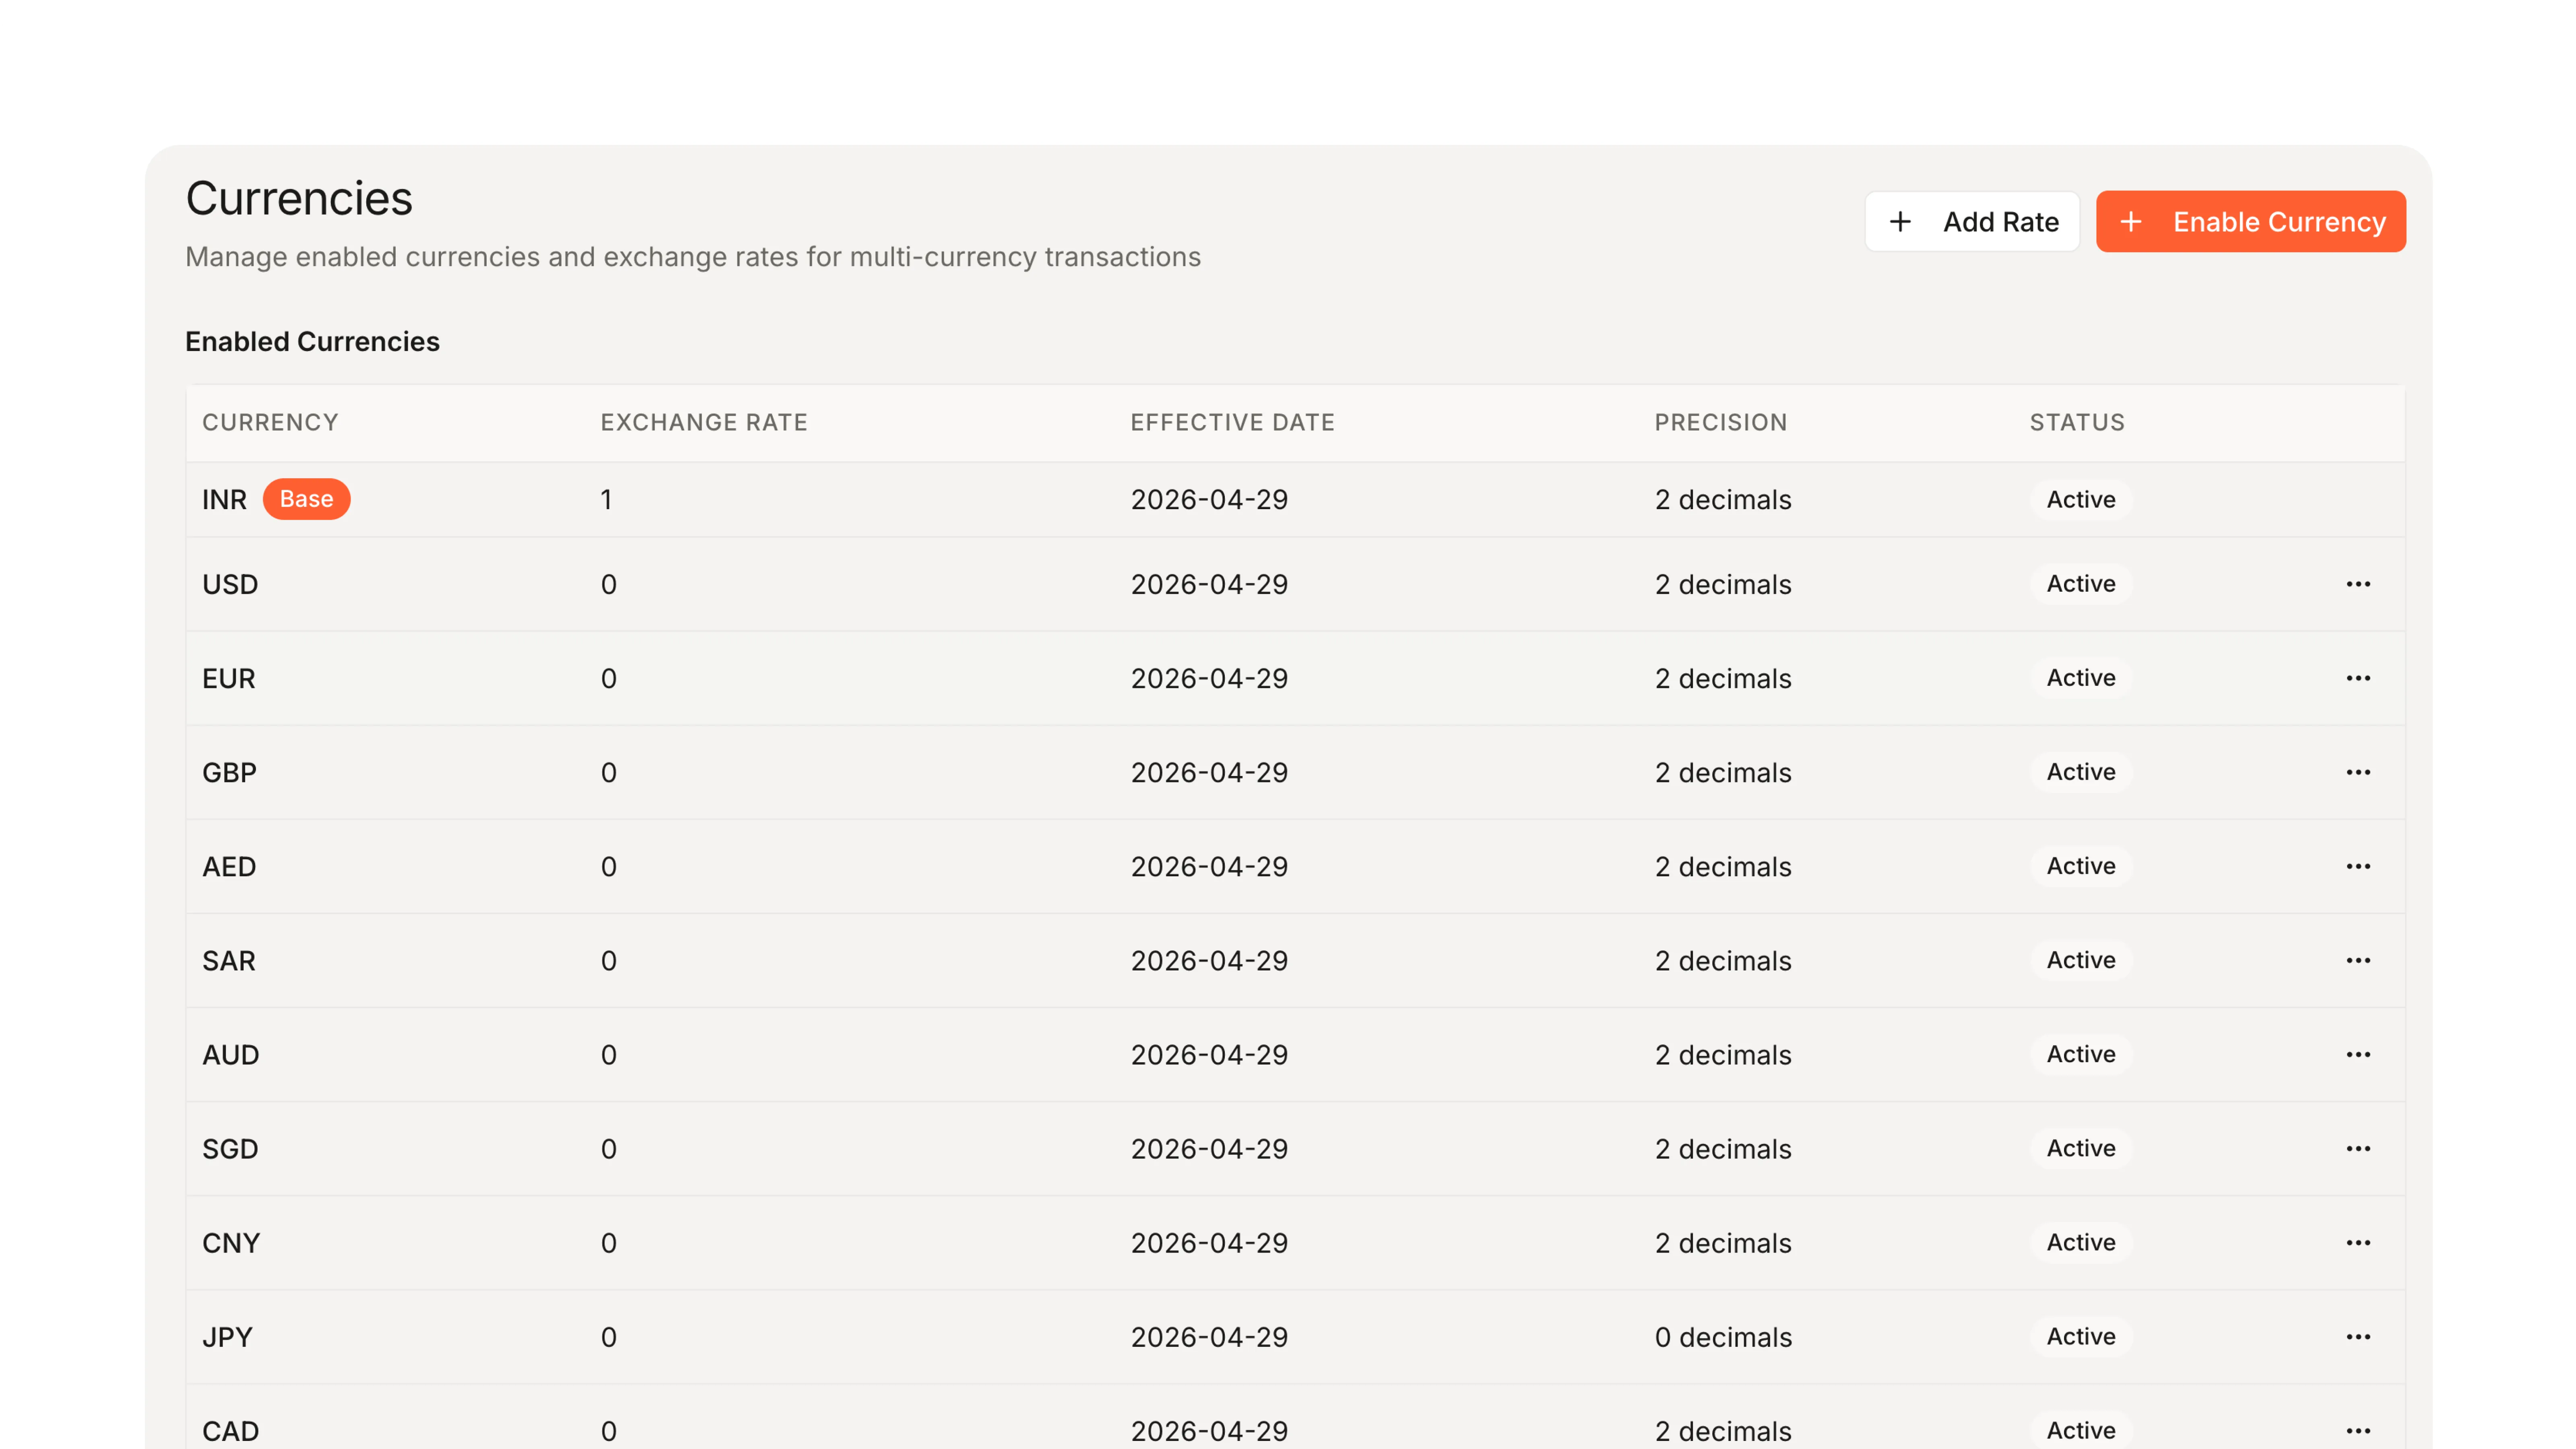Viewport: 2576px width, 1449px height.
Task: Select the USD currency code
Action: (230, 584)
